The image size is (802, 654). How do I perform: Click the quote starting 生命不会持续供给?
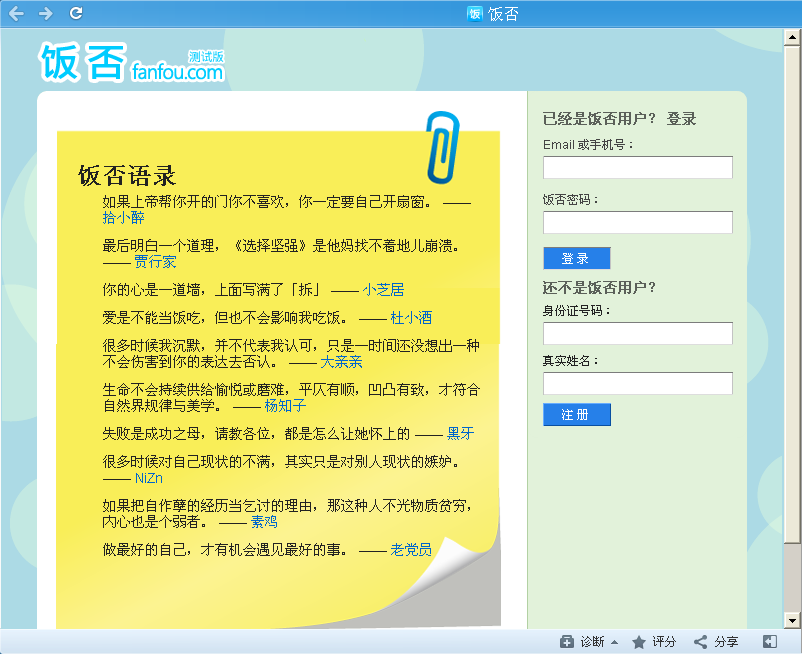[x=291, y=397]
